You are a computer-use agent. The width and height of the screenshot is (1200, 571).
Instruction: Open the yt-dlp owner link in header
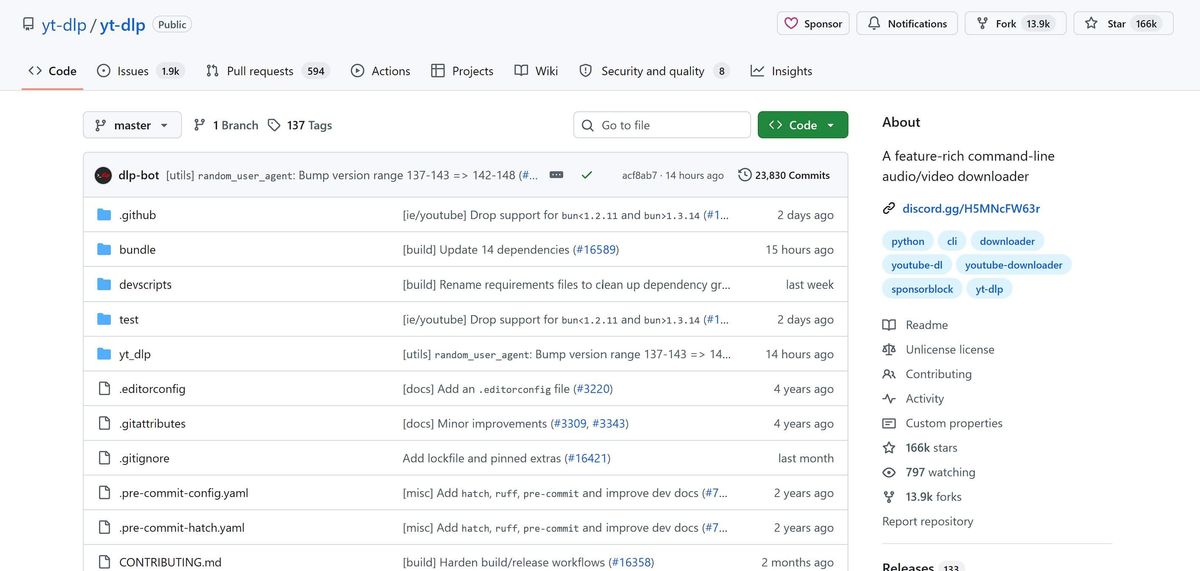pos(64,24)
